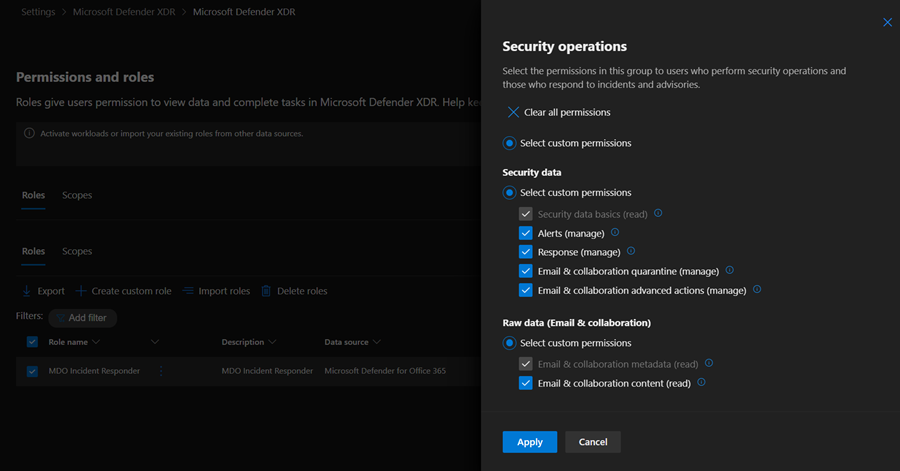The height and width of the screenshot is (471, 900).
Task: Sort by Role name column chevron
Action: click(x=96, y=342)
